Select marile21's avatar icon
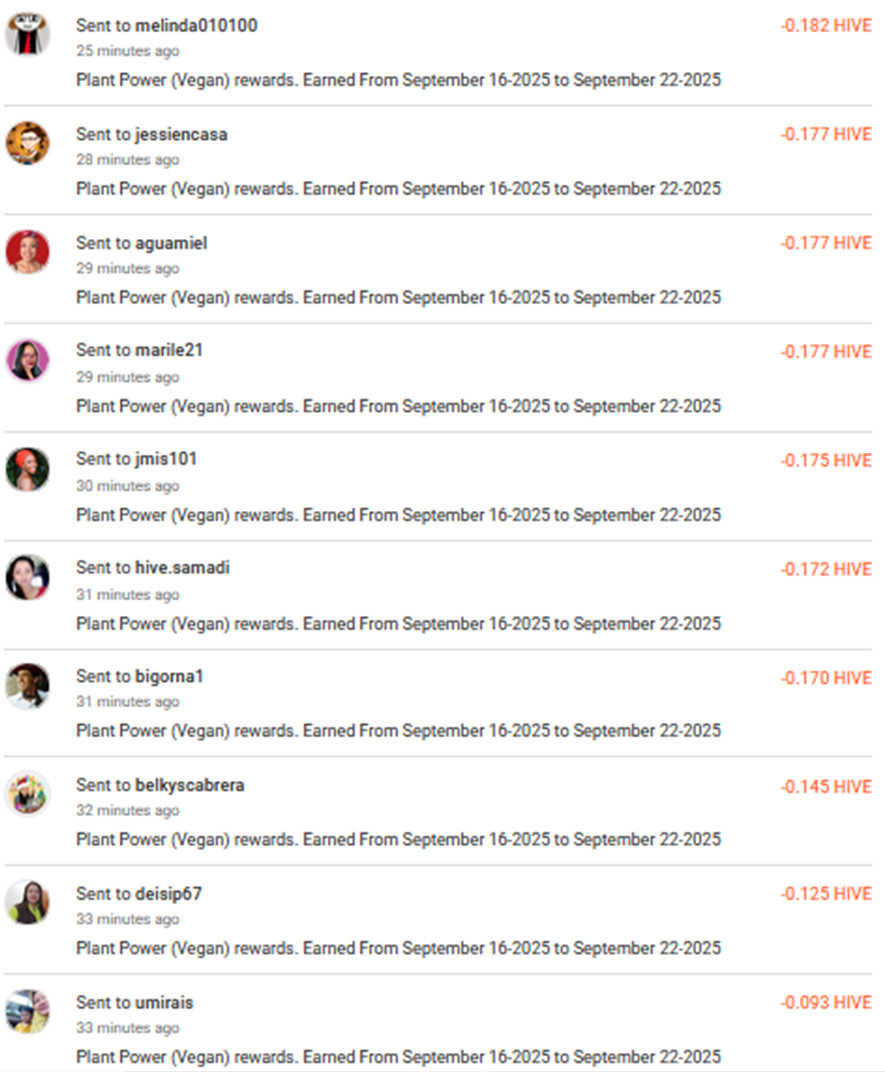 [x=27, y=360]
